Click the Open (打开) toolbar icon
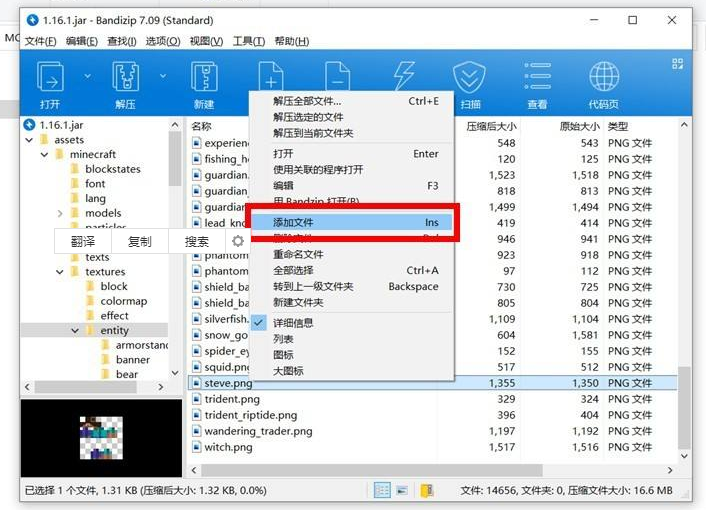The width and height of the screenshot is (706, 510). point(50,77)
